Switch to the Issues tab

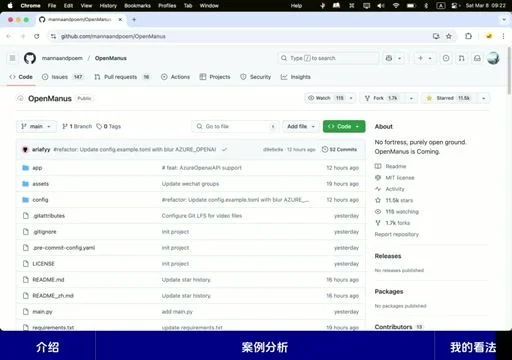62,77
